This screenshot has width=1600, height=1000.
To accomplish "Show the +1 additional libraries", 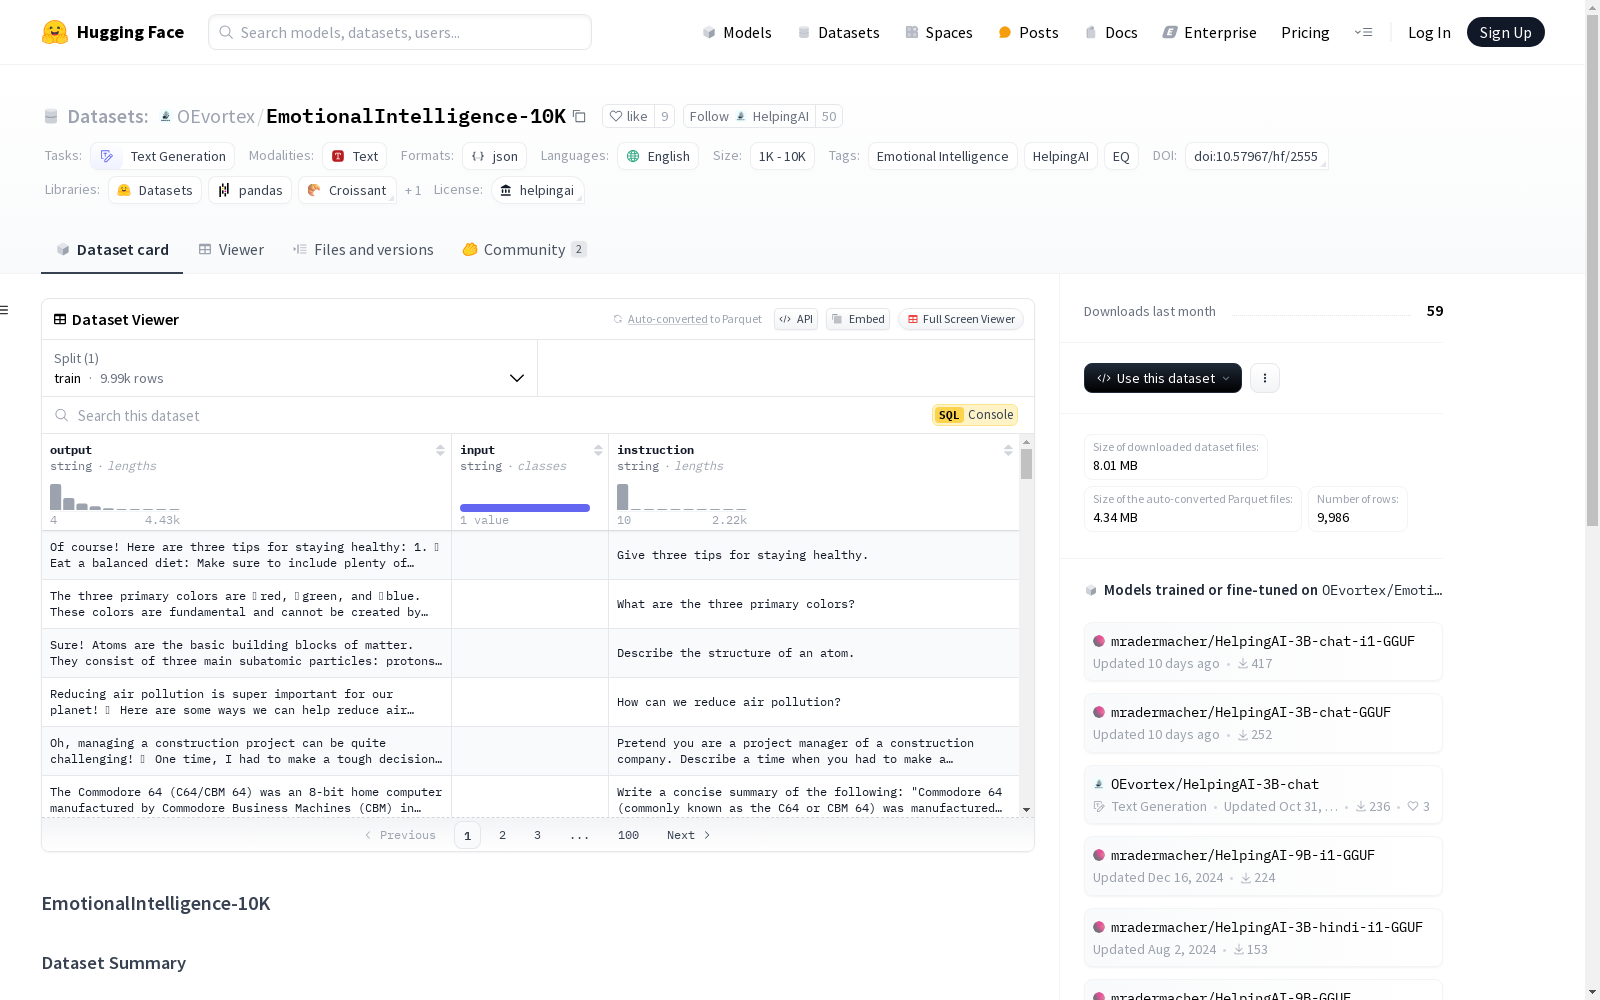I will click(x=413, y=190).
